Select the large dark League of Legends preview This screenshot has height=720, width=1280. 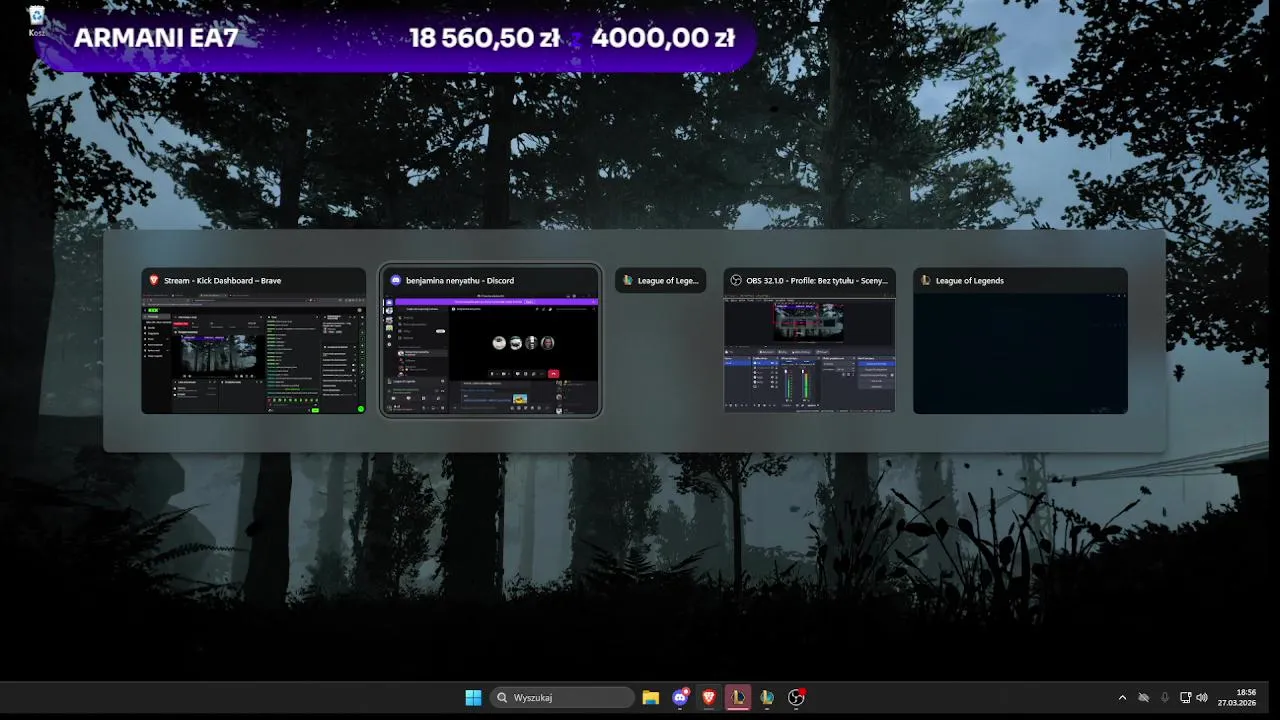pyautogui.click(x=1020, y=341)
